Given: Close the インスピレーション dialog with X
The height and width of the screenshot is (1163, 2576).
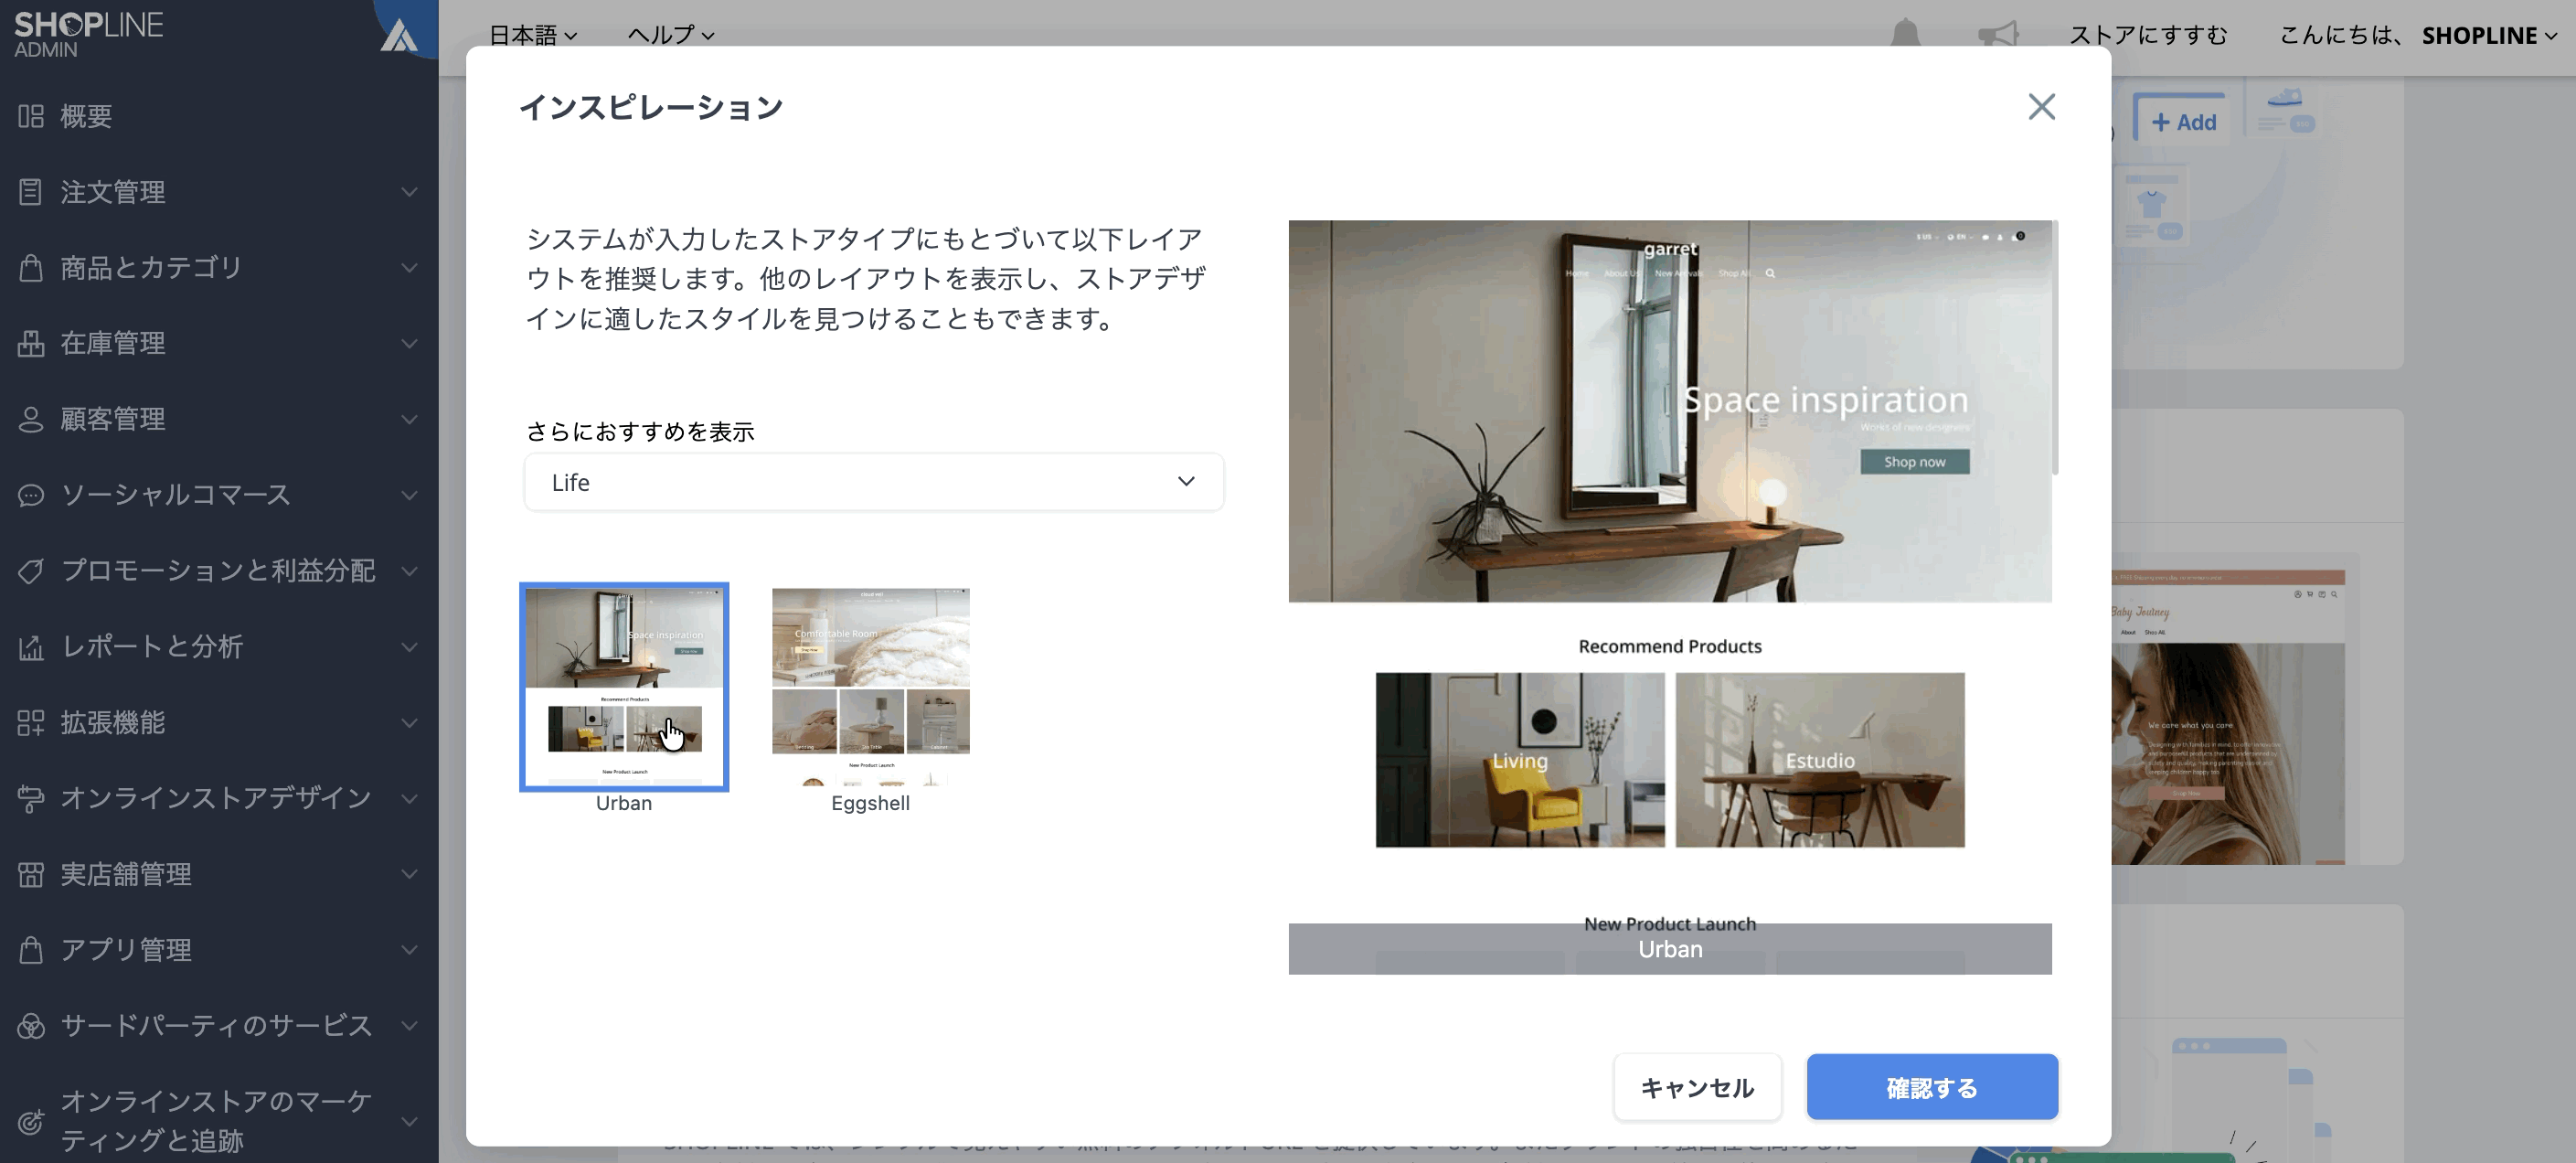Looking at the screenshot, I should tap(2041, 107).
